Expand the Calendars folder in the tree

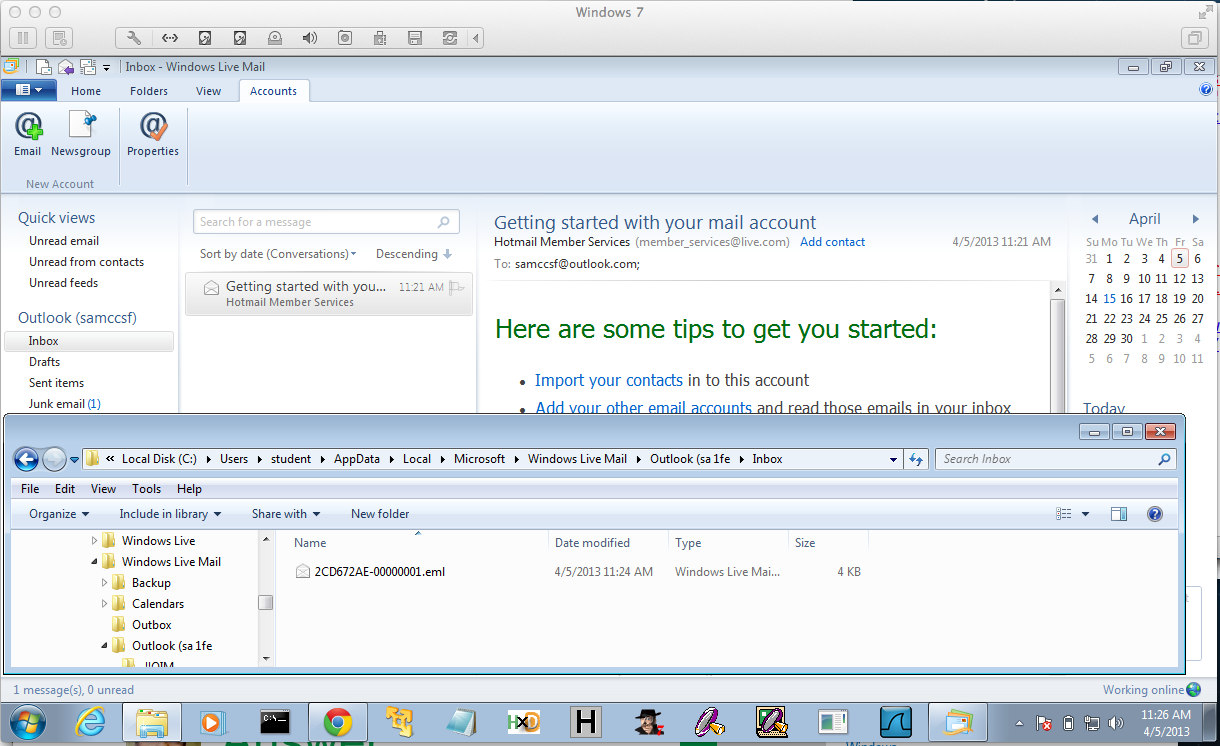(x=105, y=603)
